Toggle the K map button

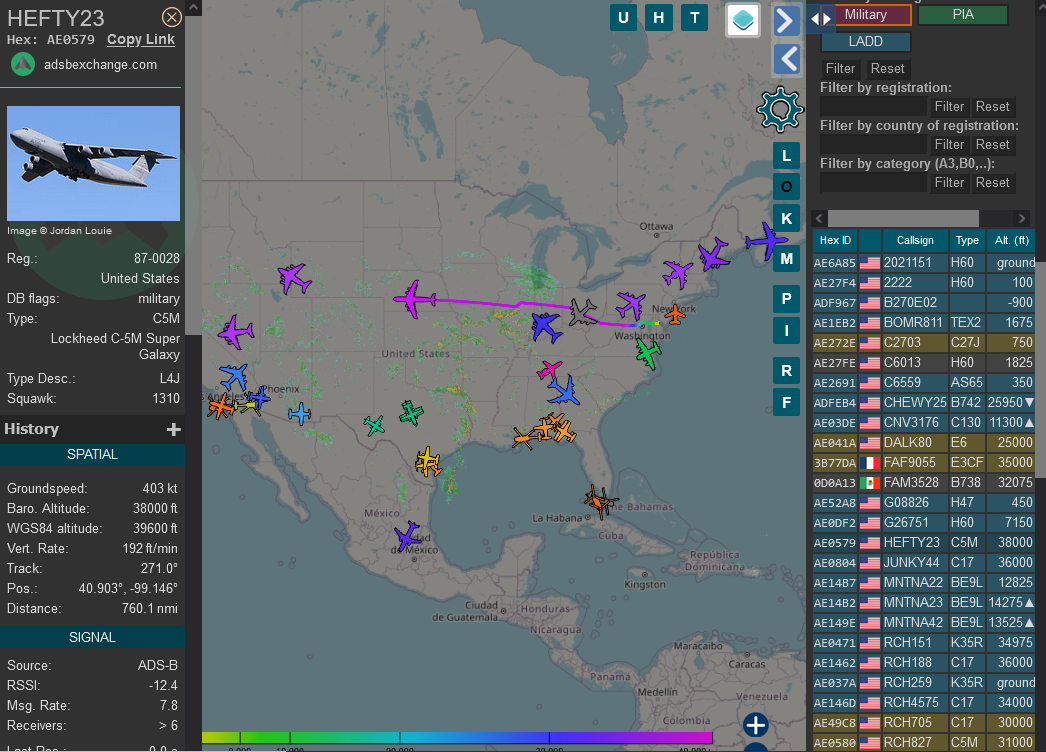point(787,218)
